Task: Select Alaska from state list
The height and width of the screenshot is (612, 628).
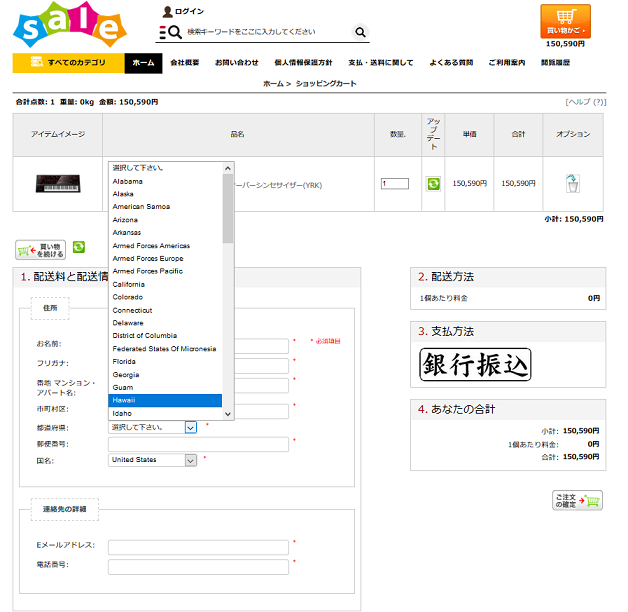Action: (x=165, y=194)
